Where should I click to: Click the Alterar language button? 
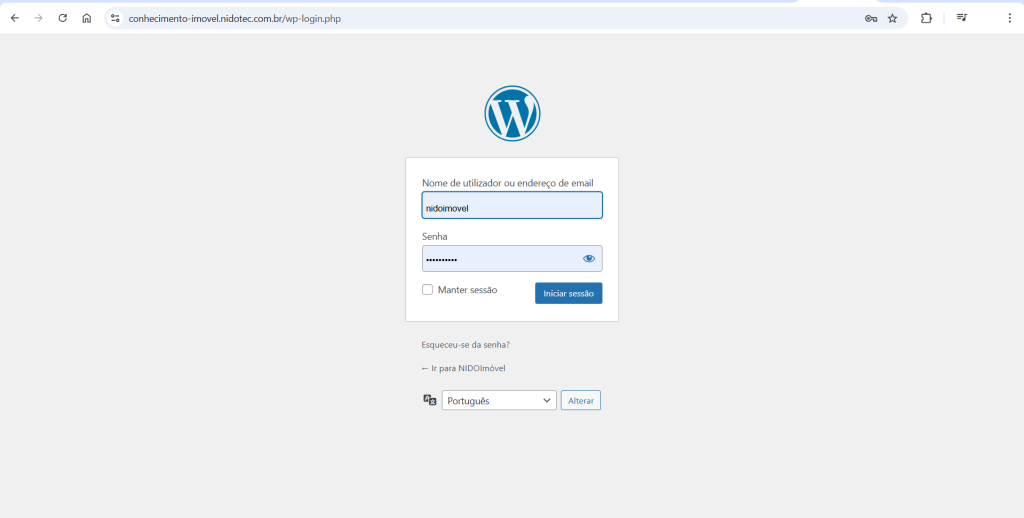[581, 400]
